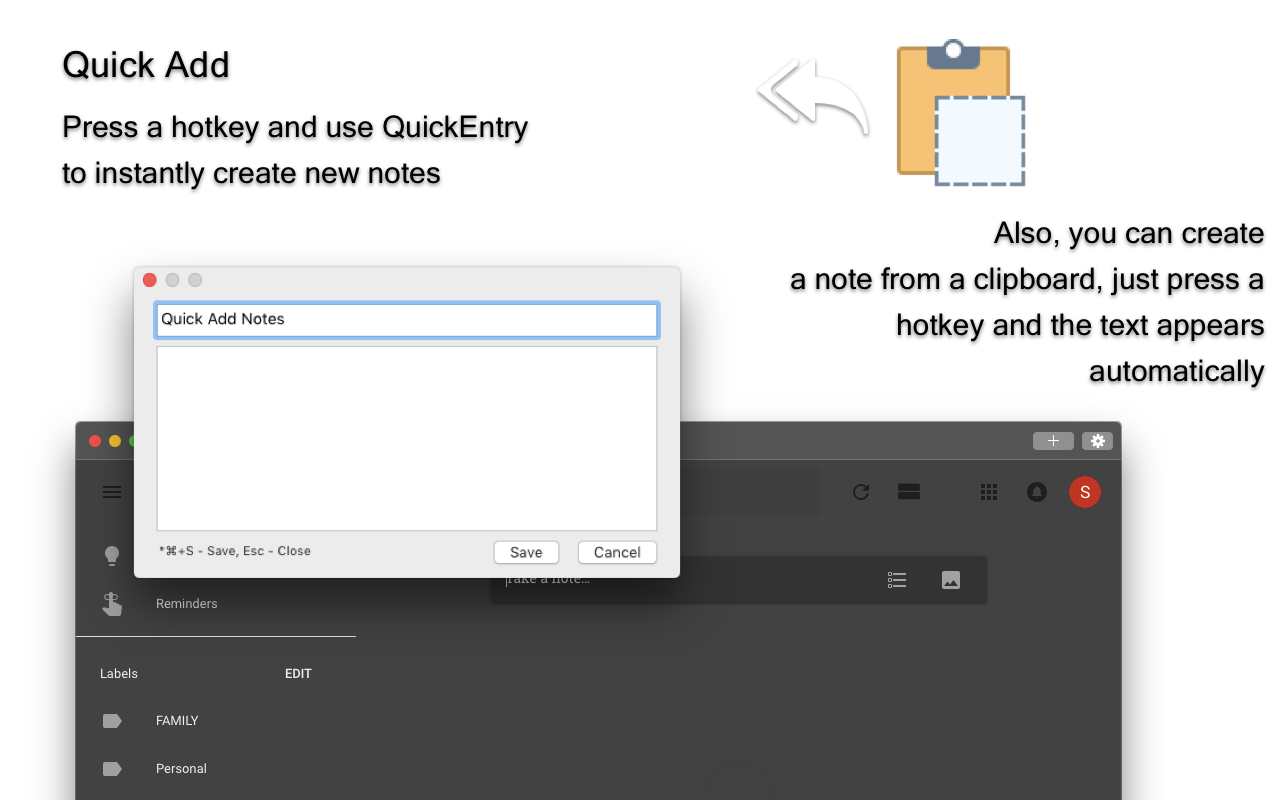Open Keep notifications bell
The height and width of the screenshot is (800, 1280).
(1036, 491)
